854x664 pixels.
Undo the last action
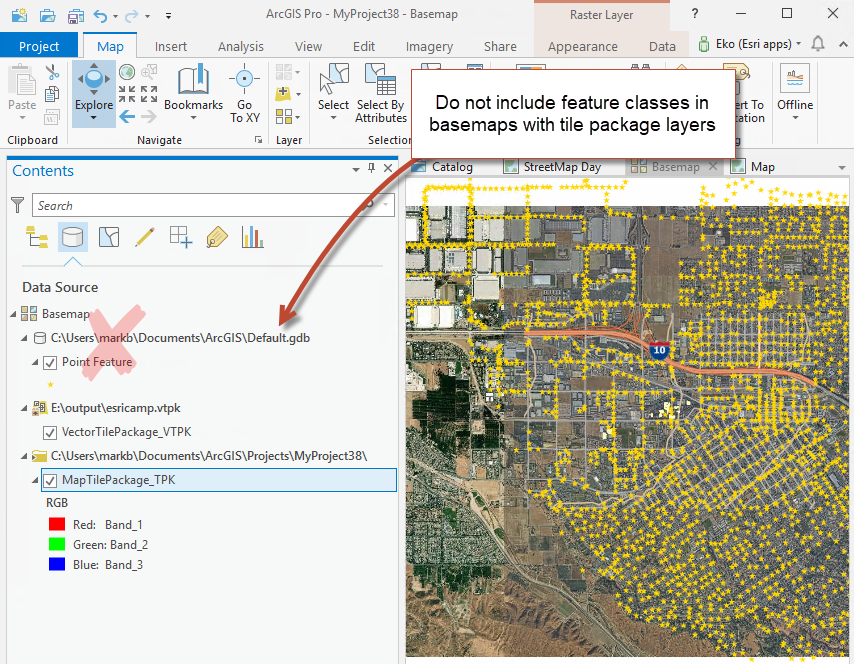pos(100,16)
